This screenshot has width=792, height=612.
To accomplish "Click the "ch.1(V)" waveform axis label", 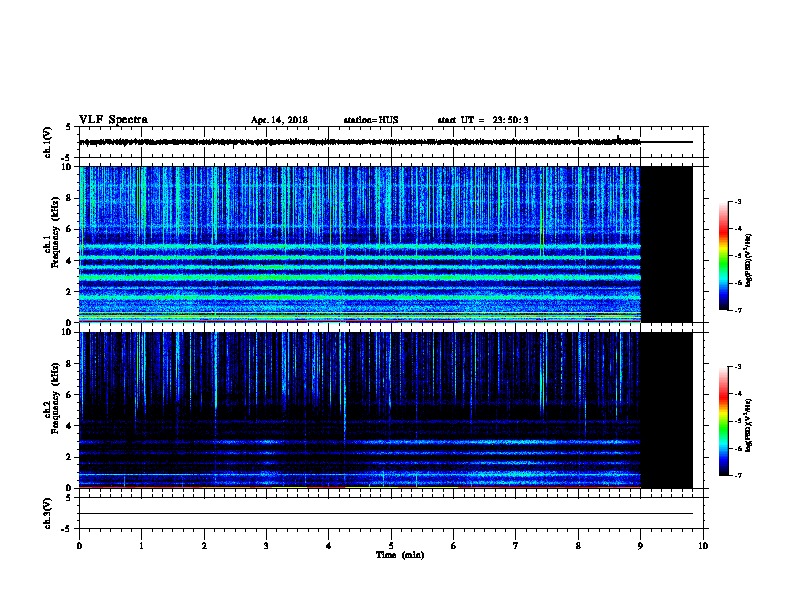I will [47, 142].
